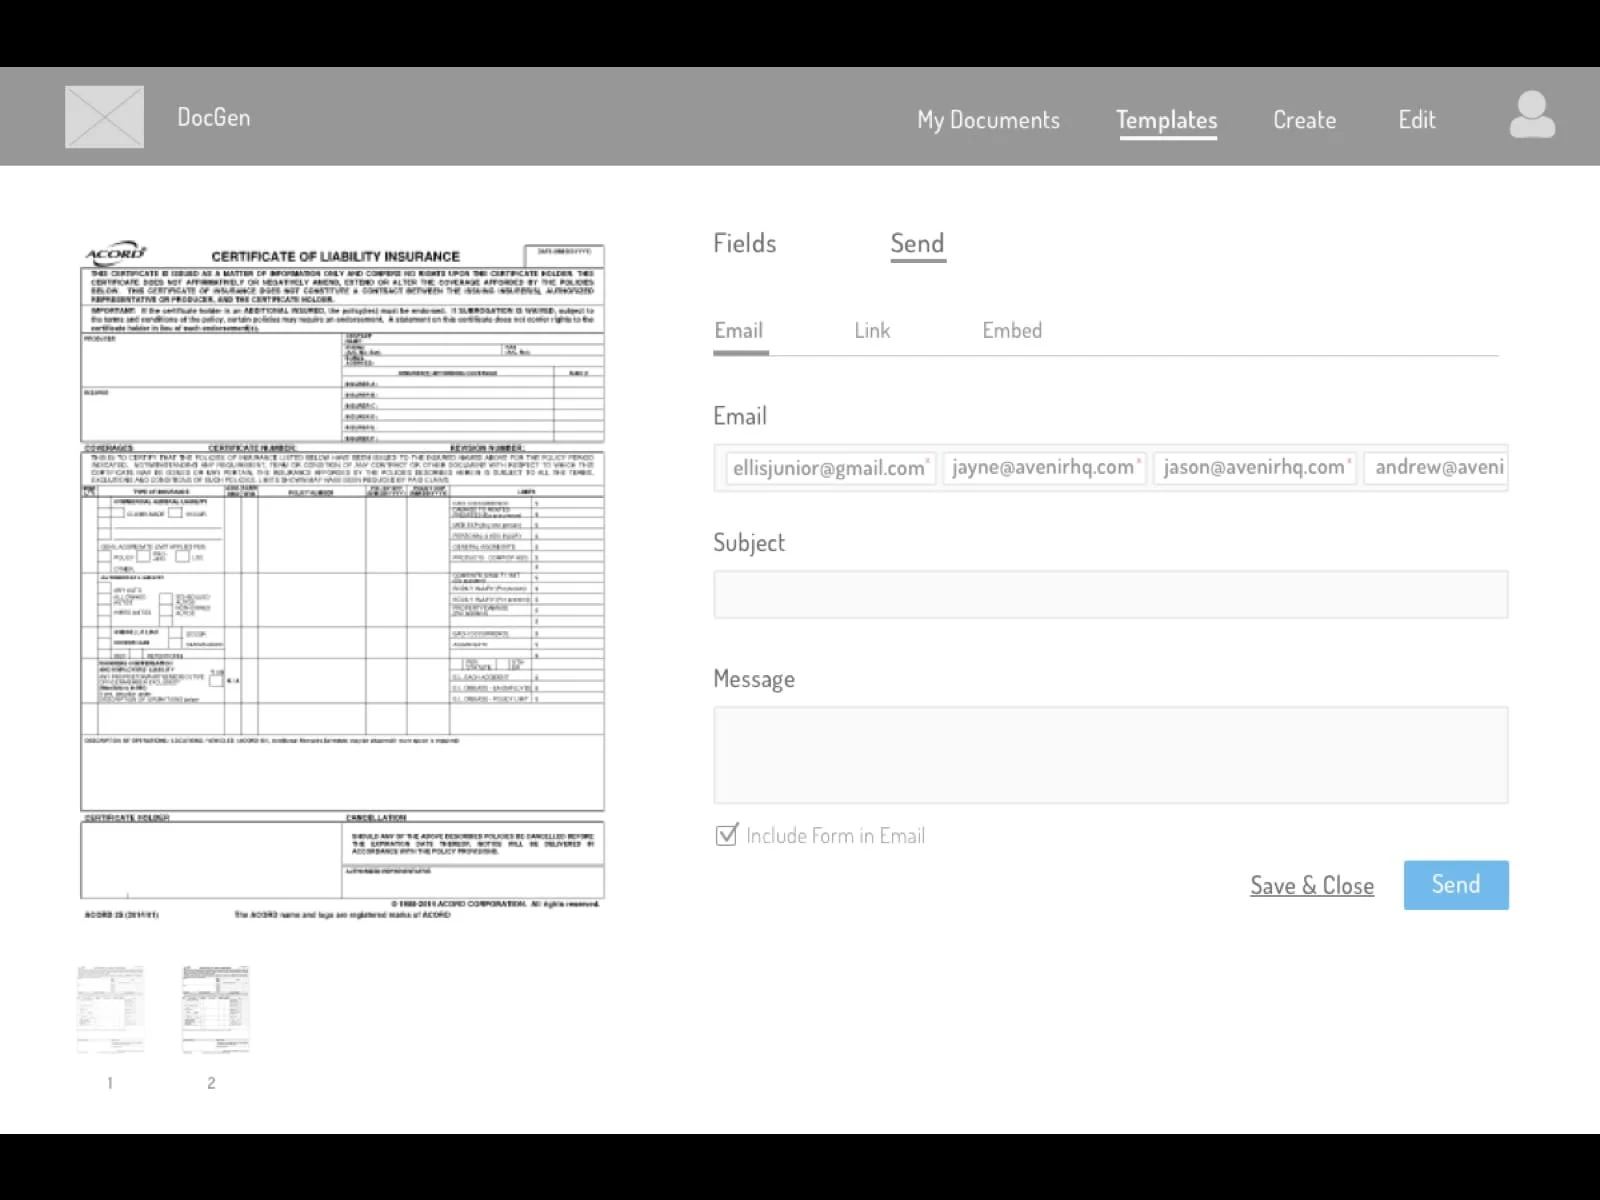Screen dimensions: 1600x1200
Task: Click the blue Send button
Action: pyautogui.click(x=1456, y=885)
